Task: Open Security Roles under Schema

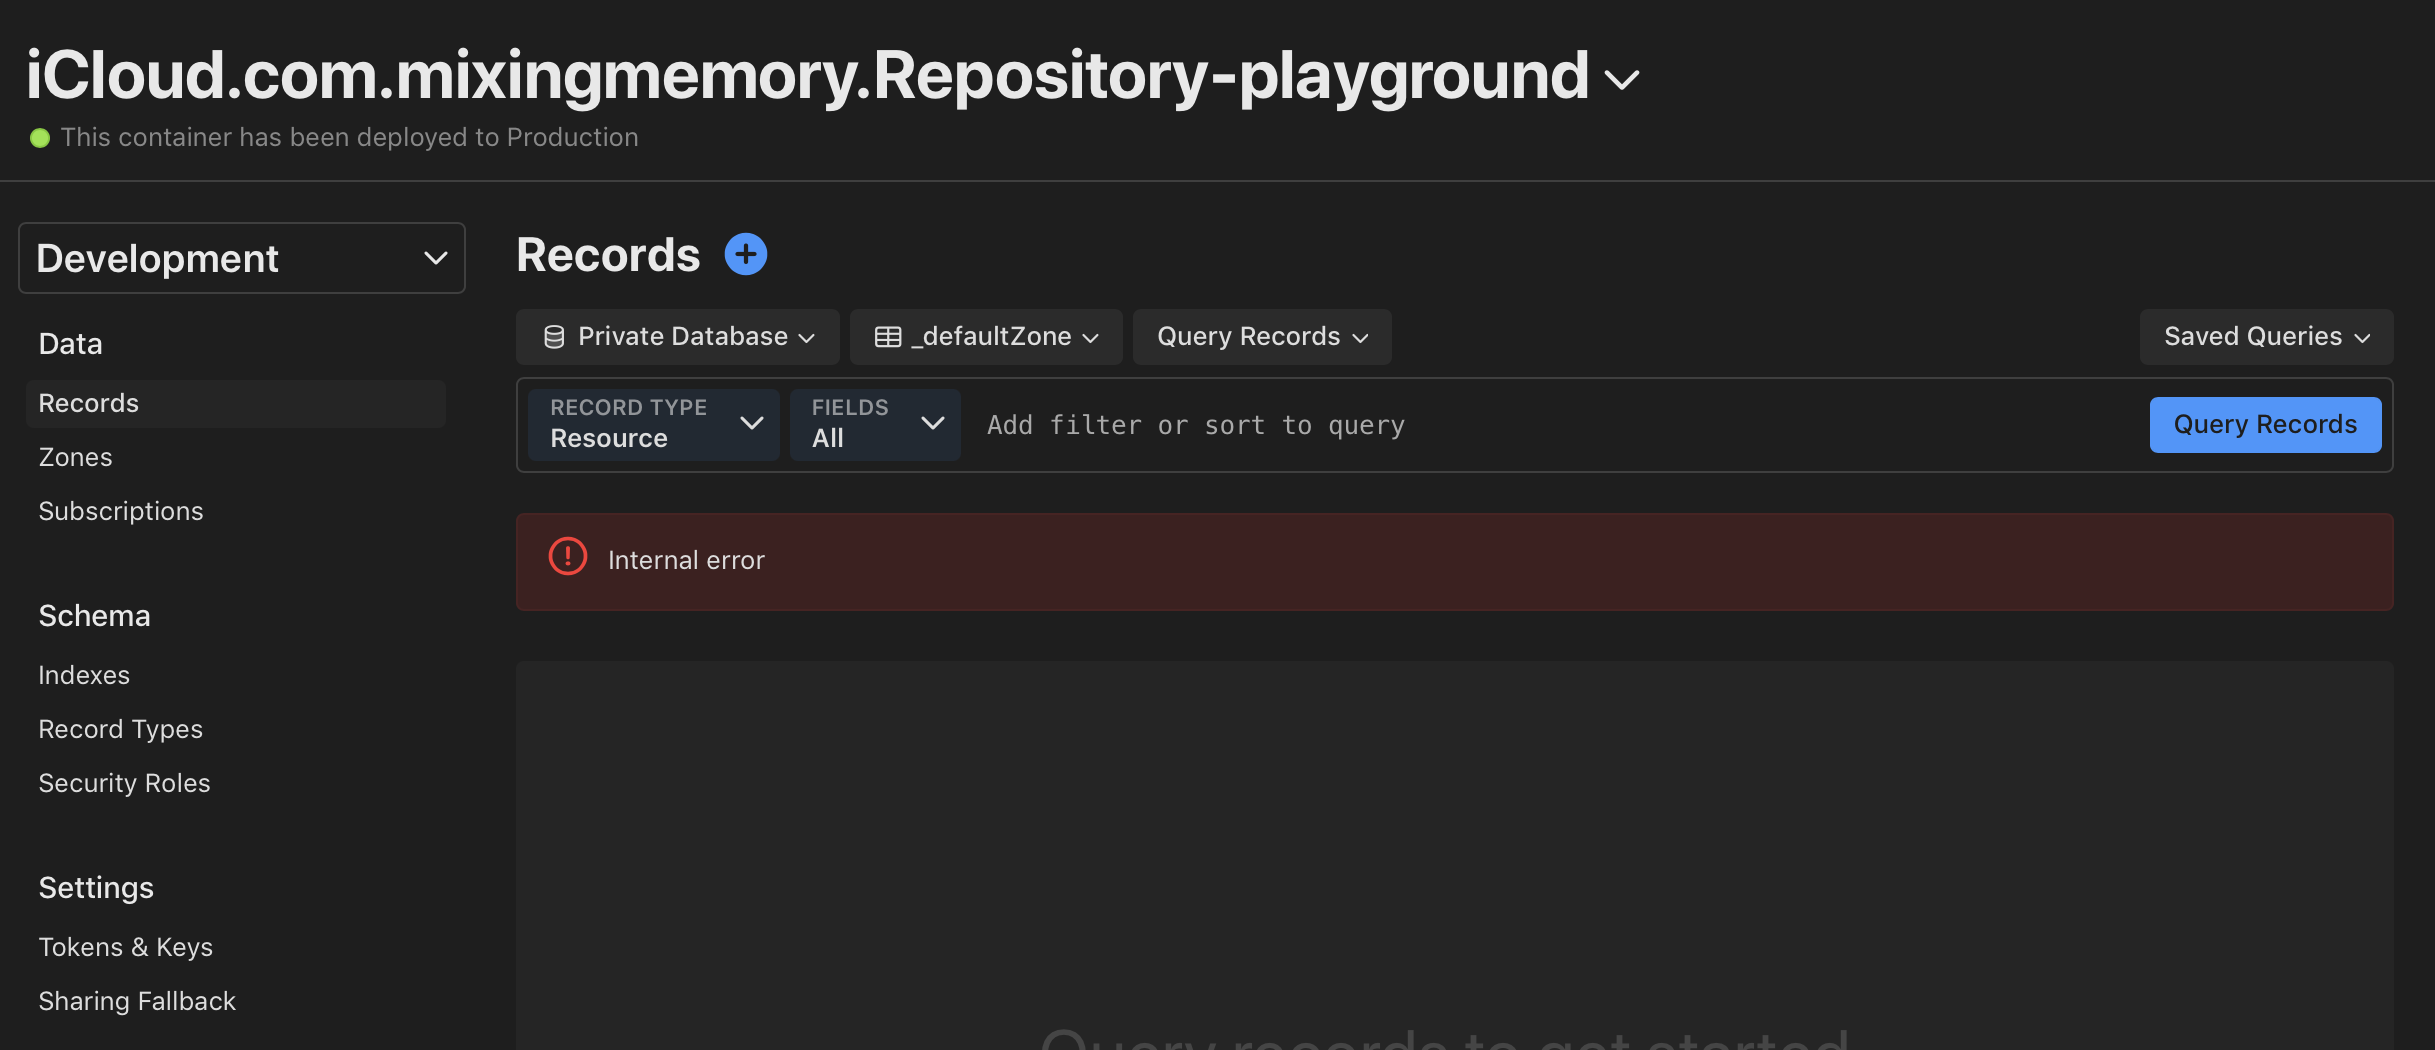Action: [125, 783]
